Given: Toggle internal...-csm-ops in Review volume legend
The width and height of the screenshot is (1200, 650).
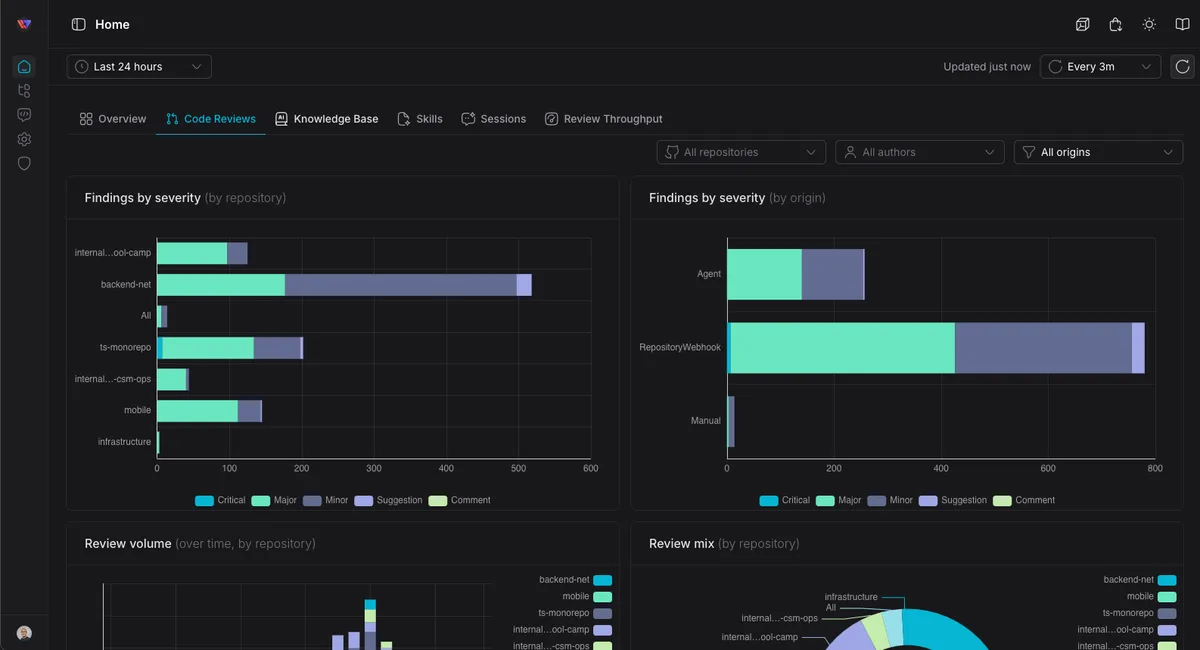Looking at the screenshot, I should [562, 646].
